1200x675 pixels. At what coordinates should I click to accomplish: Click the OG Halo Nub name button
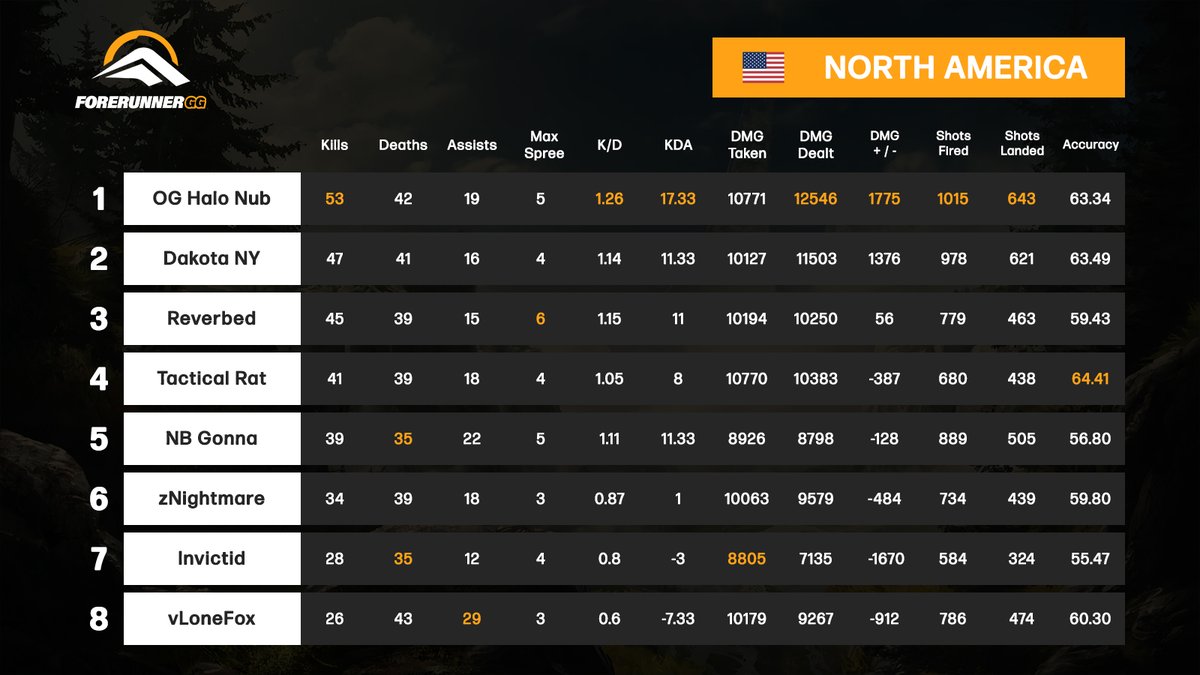pyautogui.click(x=211, y=199)
